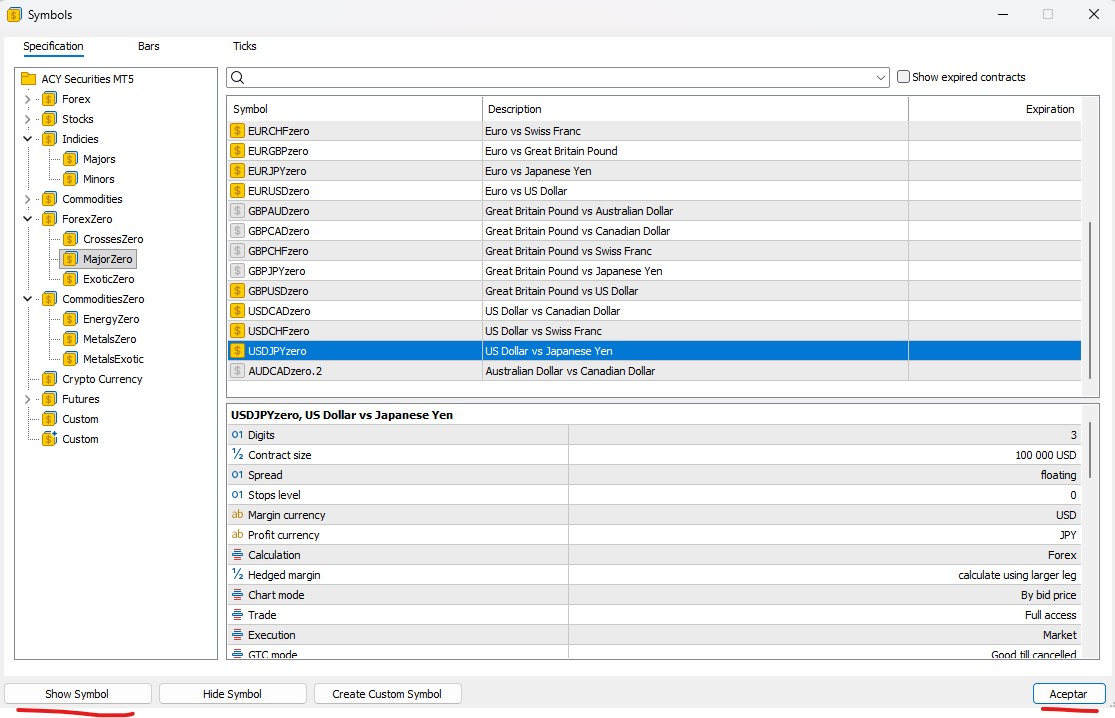The image size is (1115, 718).
Task: Click the search magnifier icon
Action: click(238, 78)
